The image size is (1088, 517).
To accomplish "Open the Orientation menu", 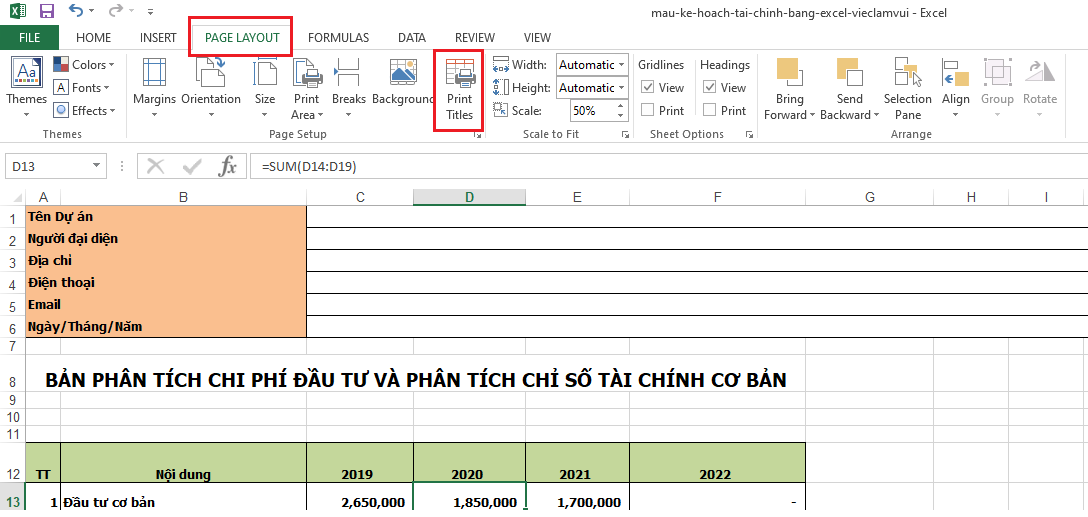I will point(211,87).
